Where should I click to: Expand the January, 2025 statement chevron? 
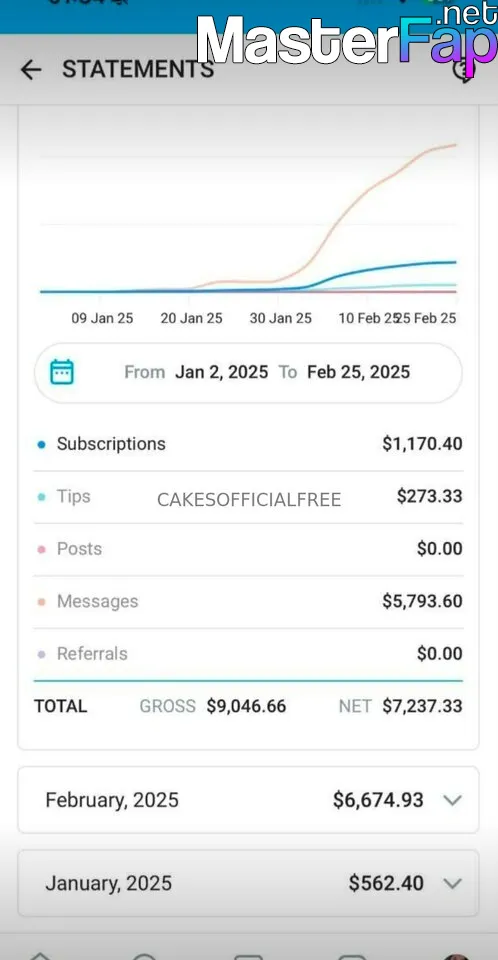(x=452, y=883)
